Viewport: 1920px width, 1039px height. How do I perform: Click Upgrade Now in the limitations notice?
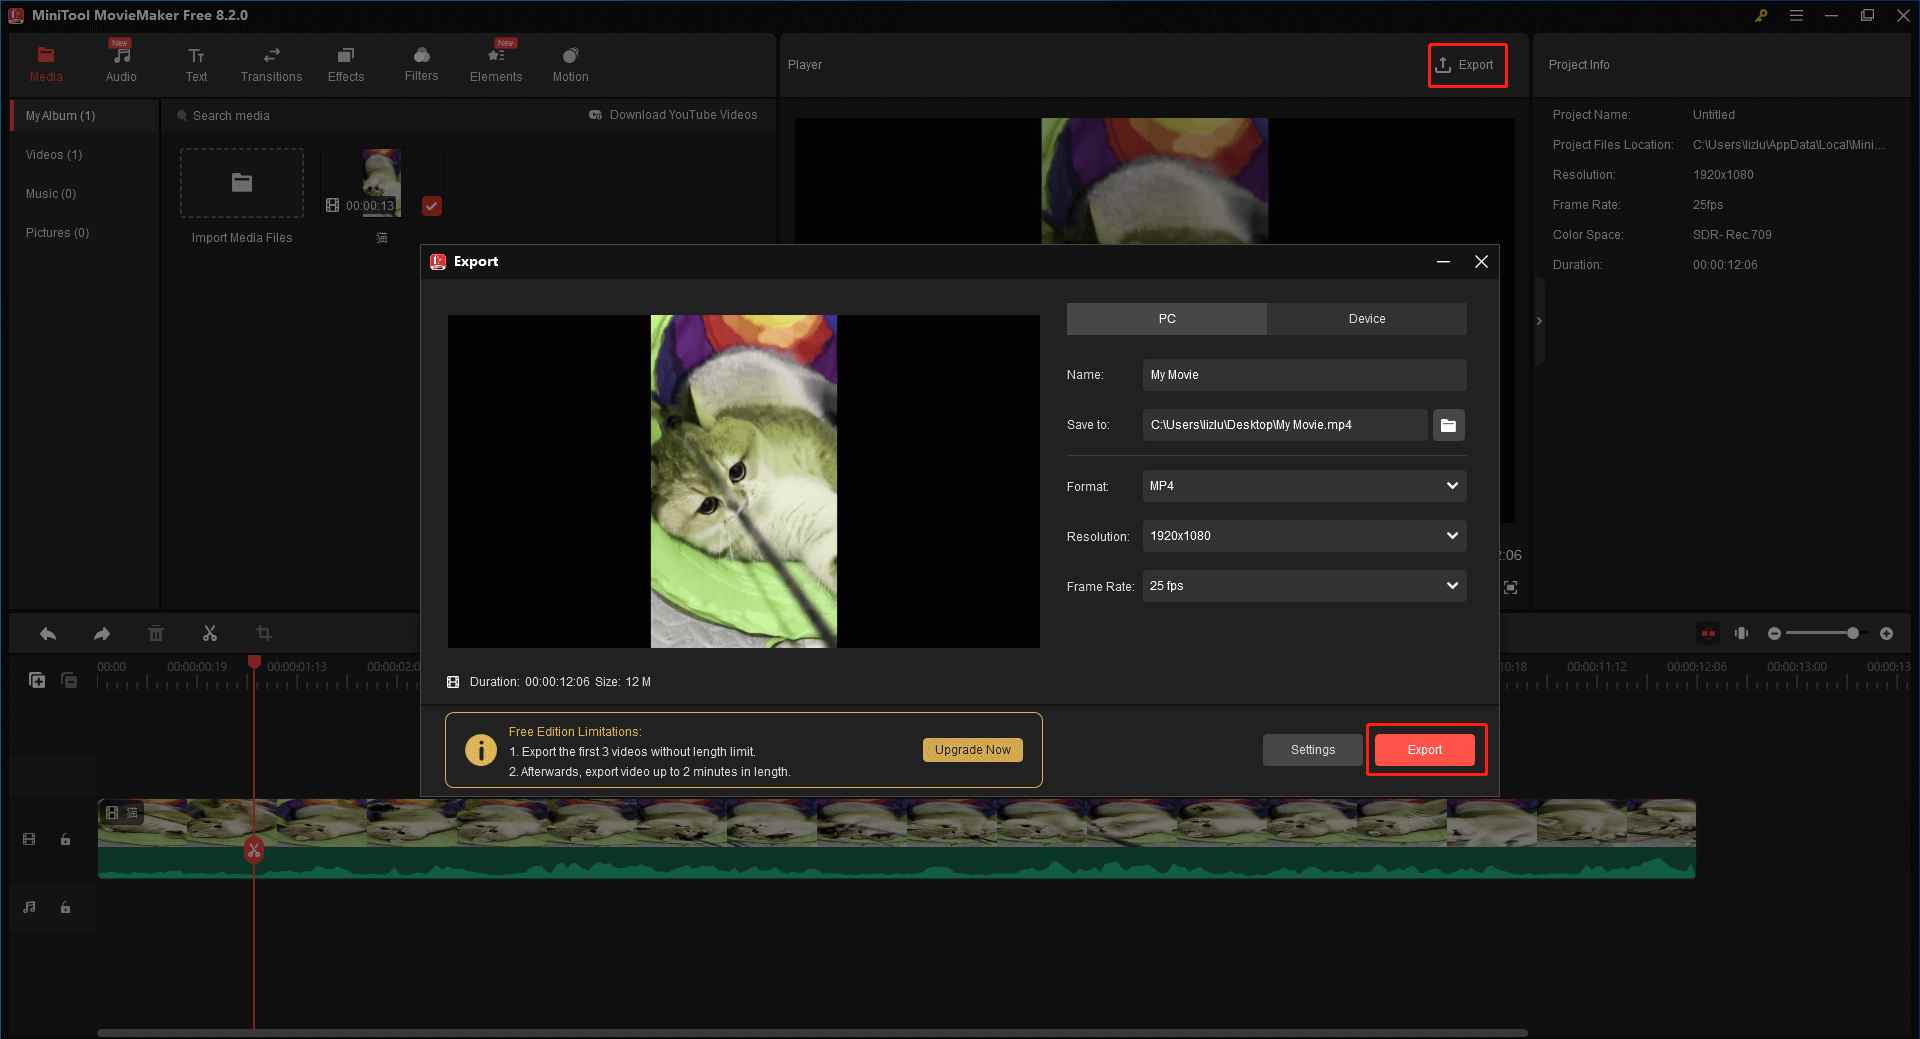(x=972, y=750)
